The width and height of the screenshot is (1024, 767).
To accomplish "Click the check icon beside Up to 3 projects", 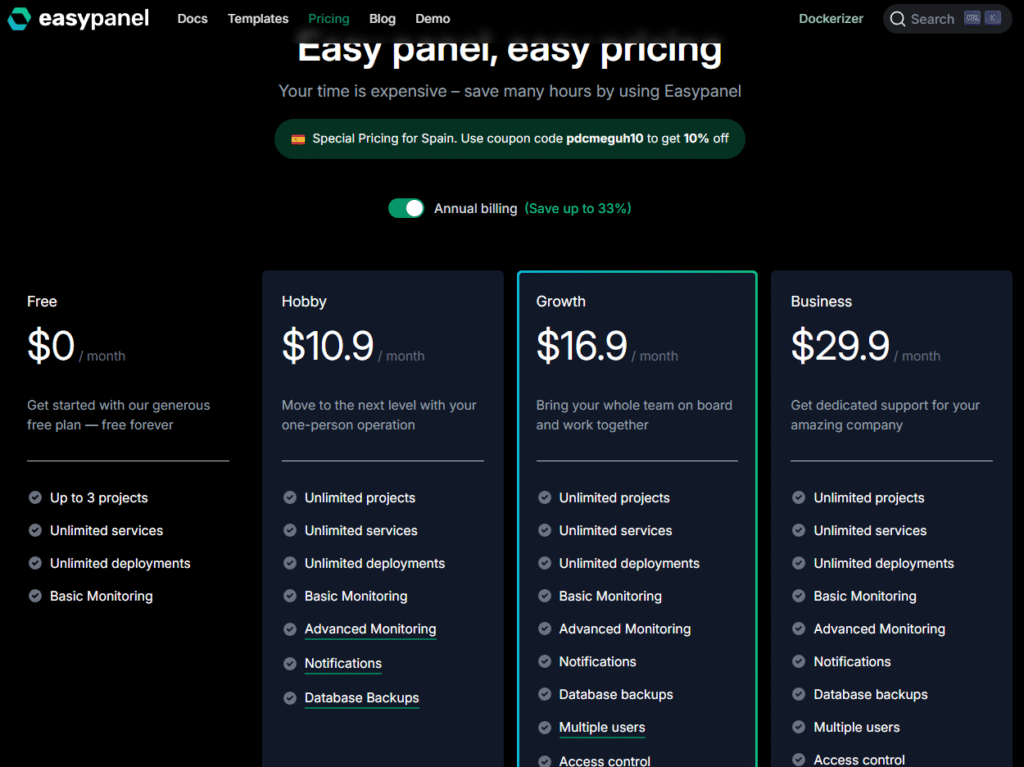I will point(35,498).
